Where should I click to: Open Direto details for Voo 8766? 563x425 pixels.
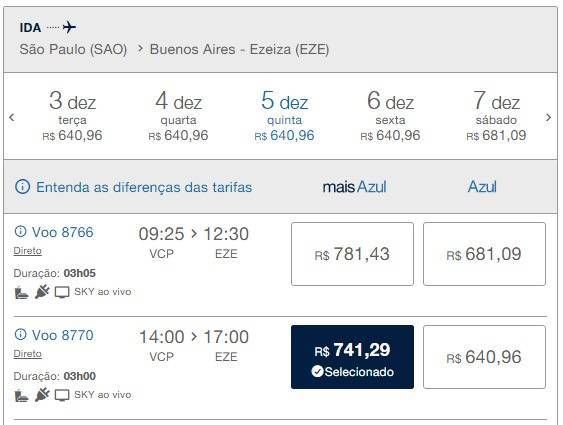click(x=28, y=251)
